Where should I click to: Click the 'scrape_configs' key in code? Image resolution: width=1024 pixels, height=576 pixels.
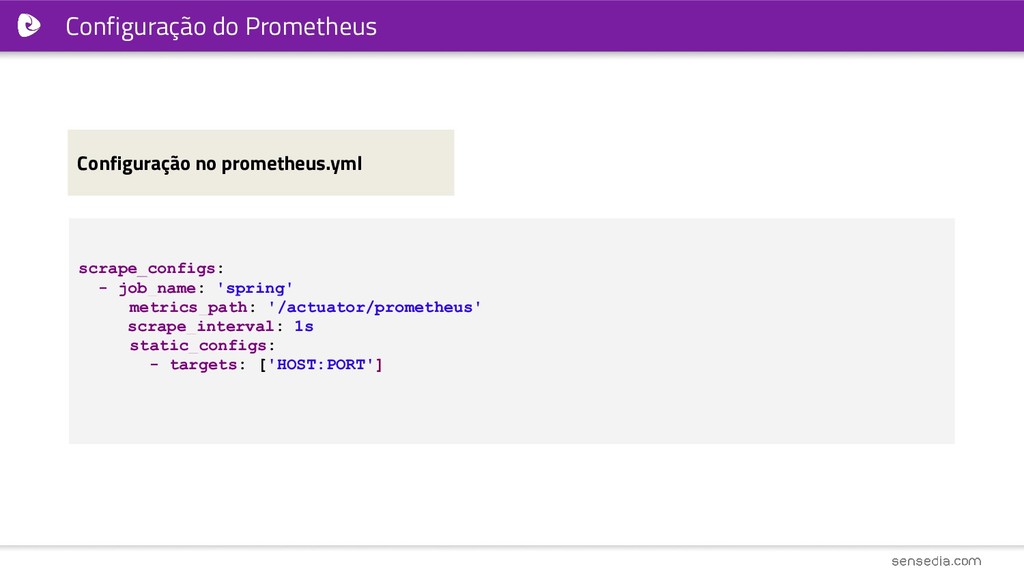[x=147, y=268]
